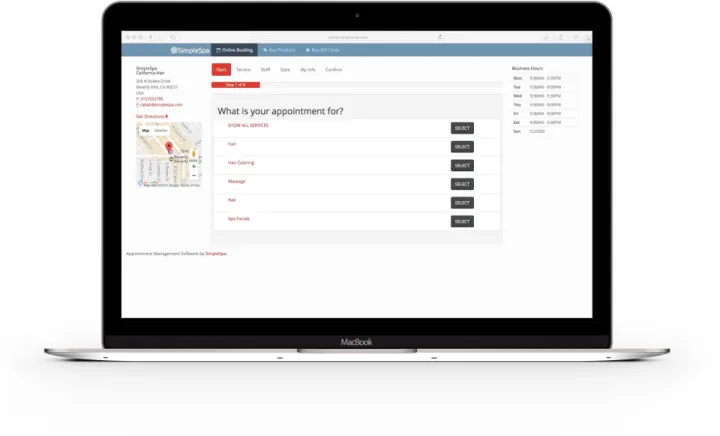Click the SimpleSpa logo in header
720x436 pixels.
[188, 49]
